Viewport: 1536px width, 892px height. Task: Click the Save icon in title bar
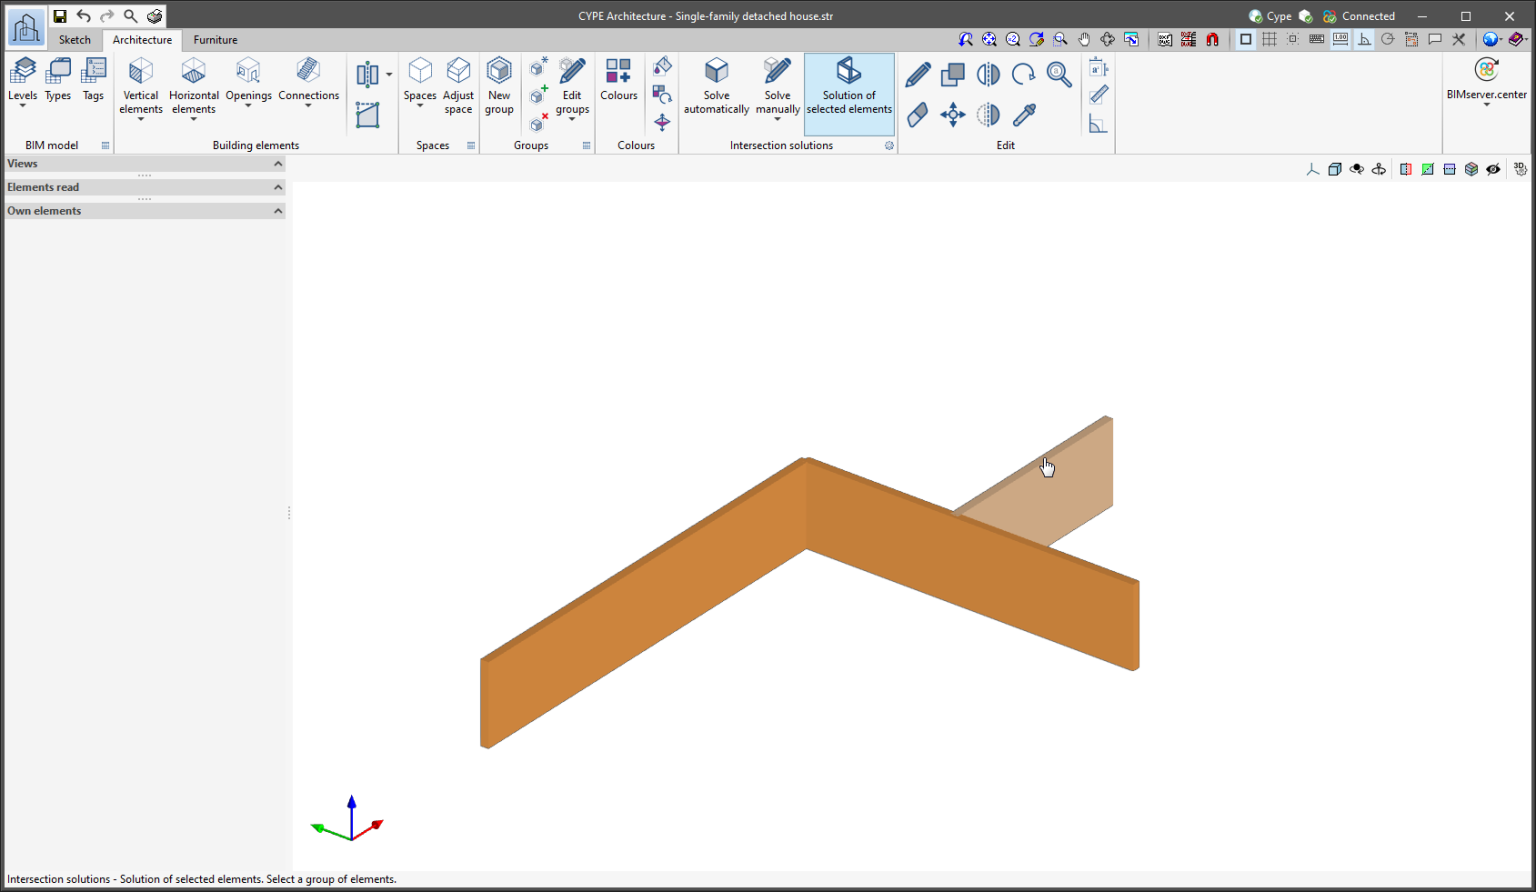(x=60, y=16)
